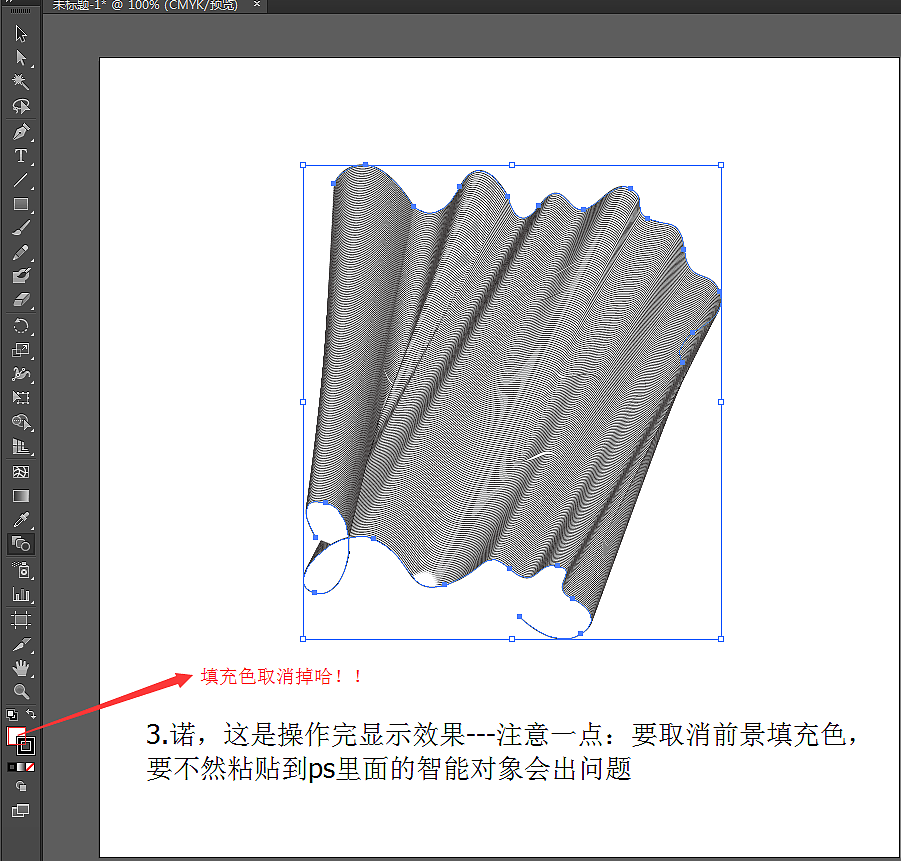Select the Selection tool (black arrow)

point(21,34)
